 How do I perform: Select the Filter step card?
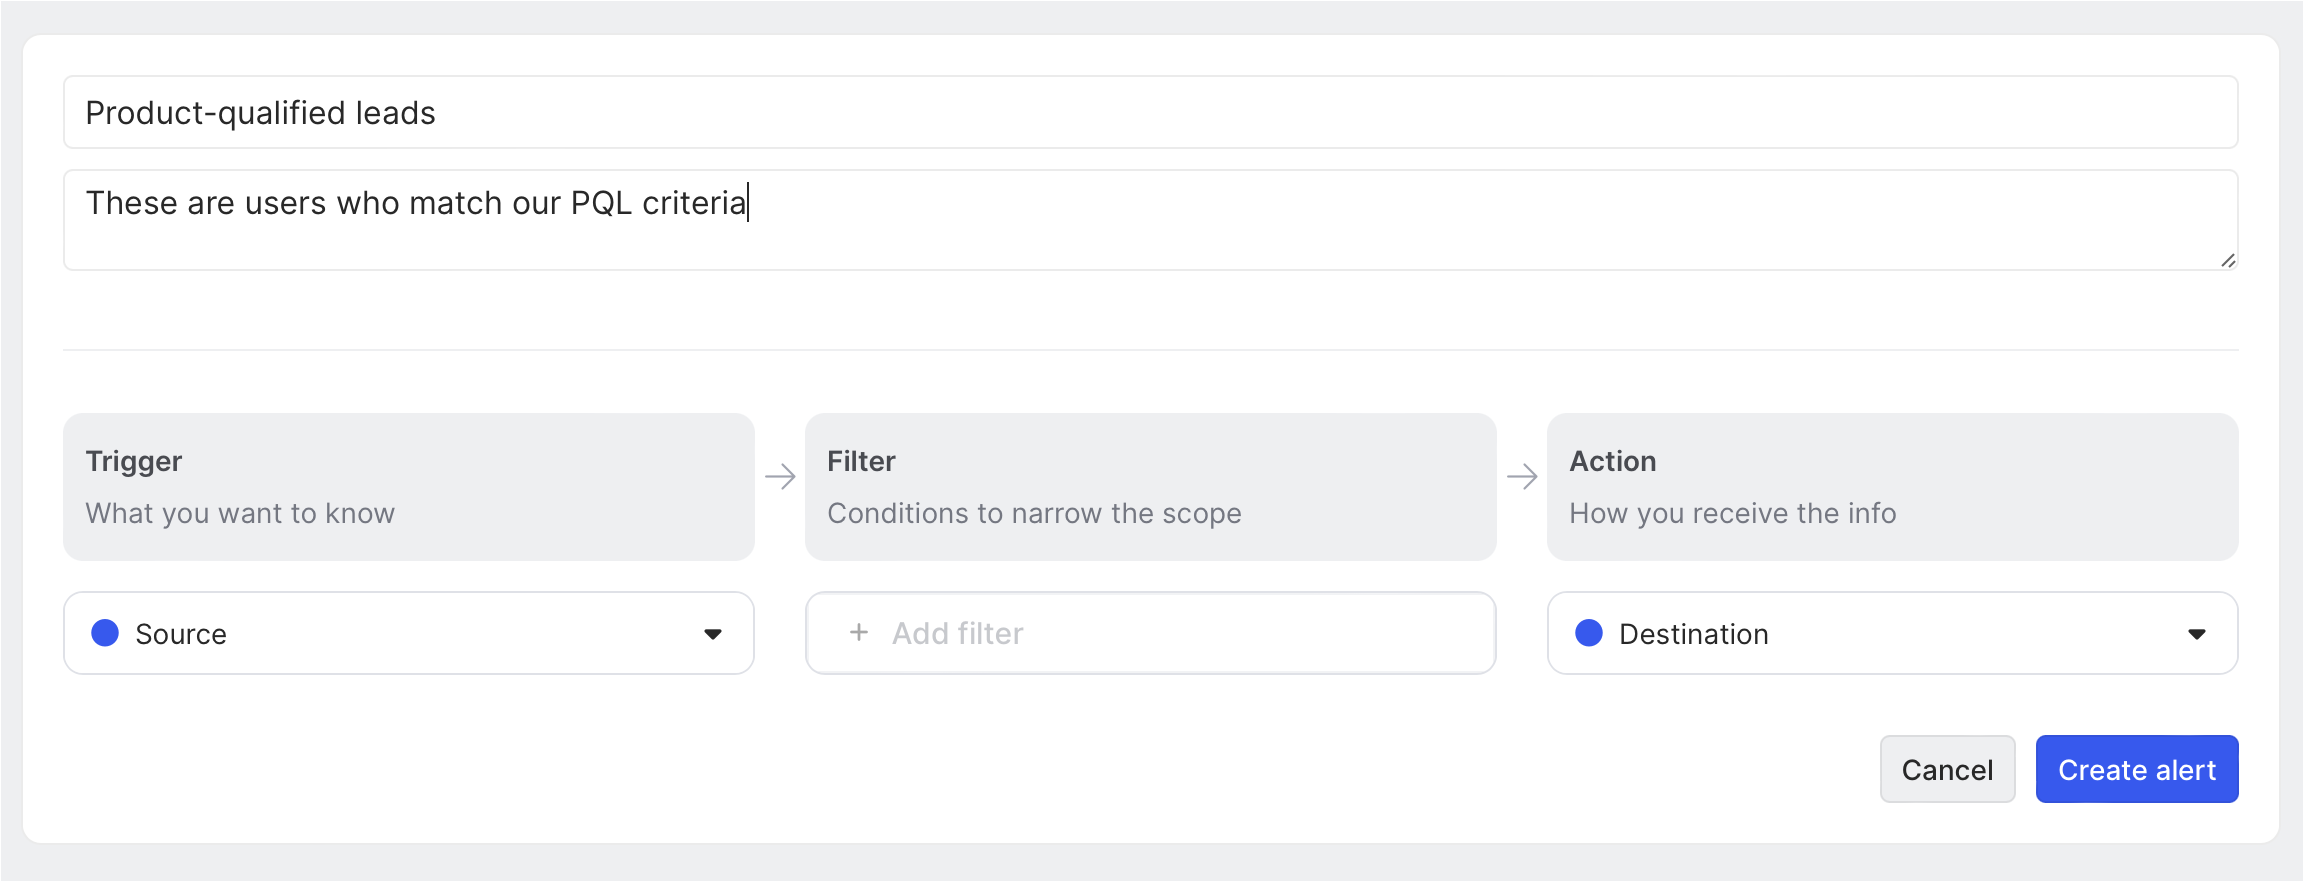point(1150,487)
